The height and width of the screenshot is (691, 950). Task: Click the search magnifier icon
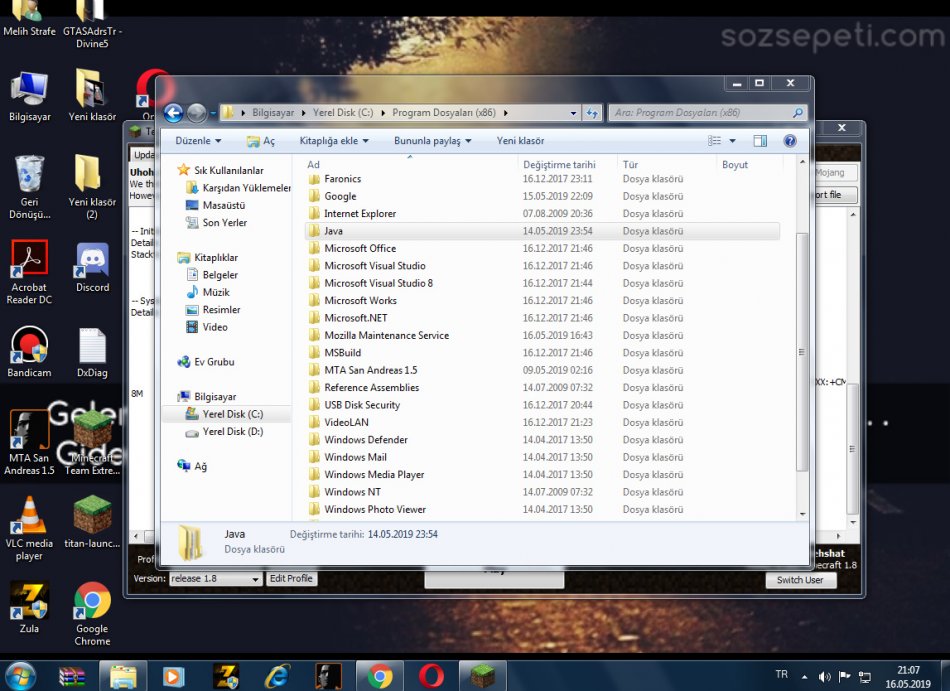[798, 113]
